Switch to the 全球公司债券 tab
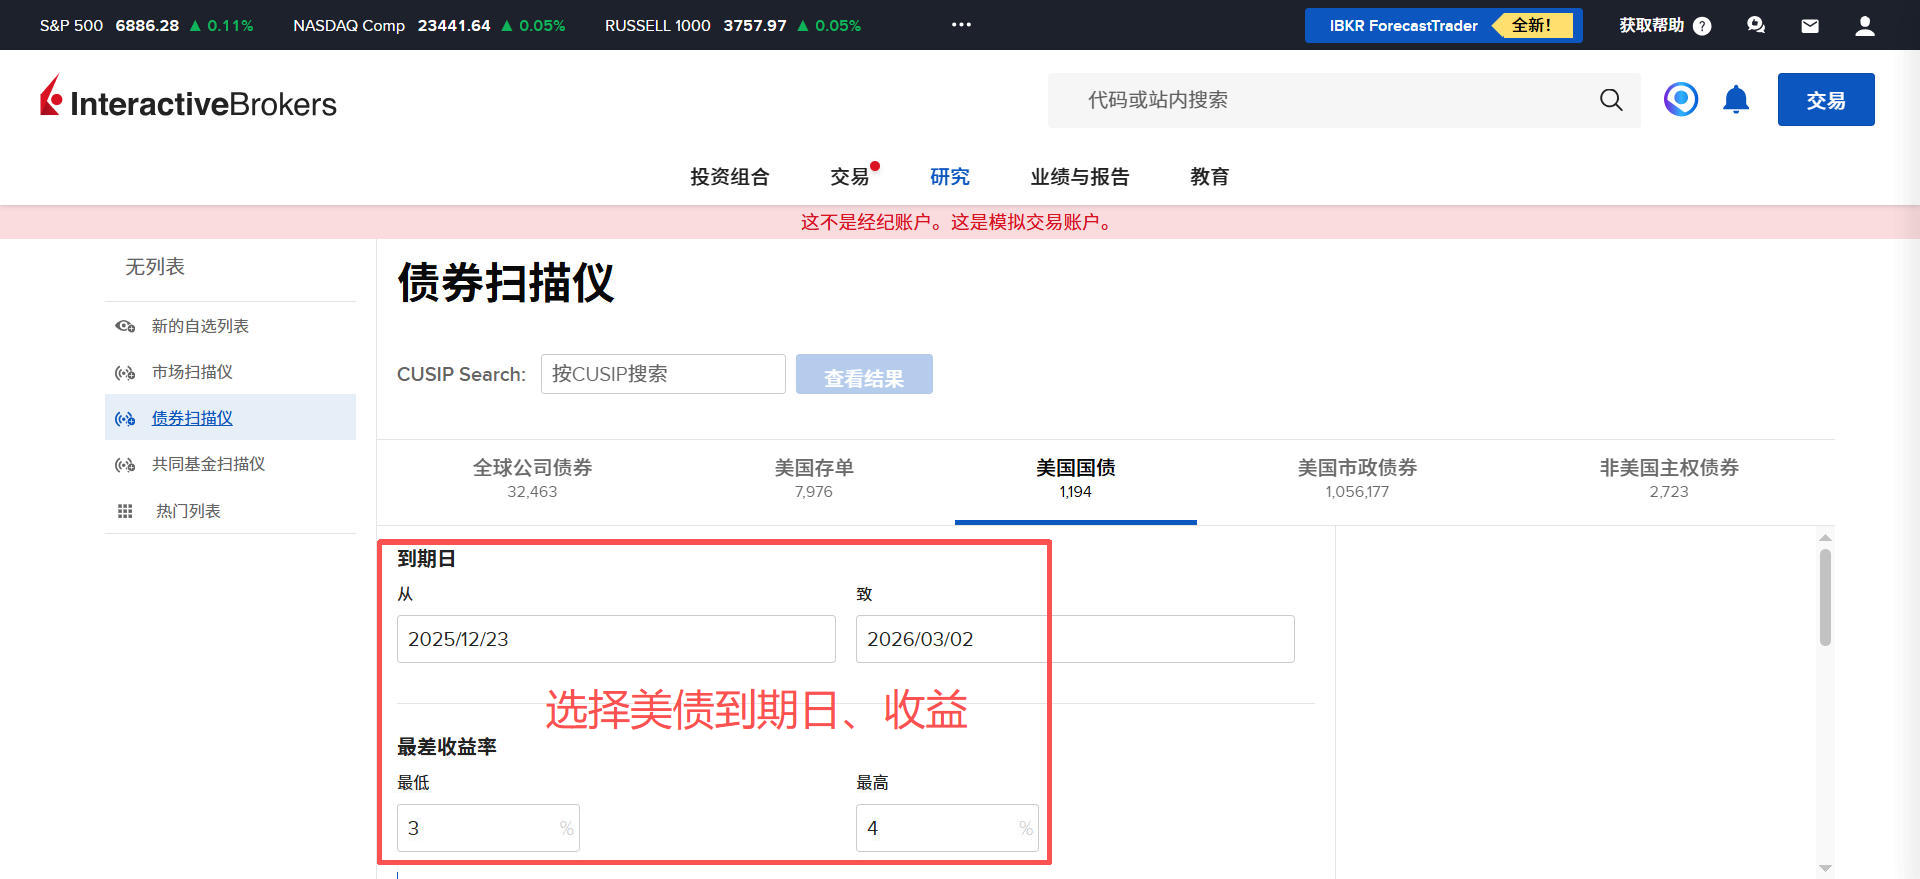Image resolution: width=1920 pixels, height=879 pixels. click(x=532, y=478)
